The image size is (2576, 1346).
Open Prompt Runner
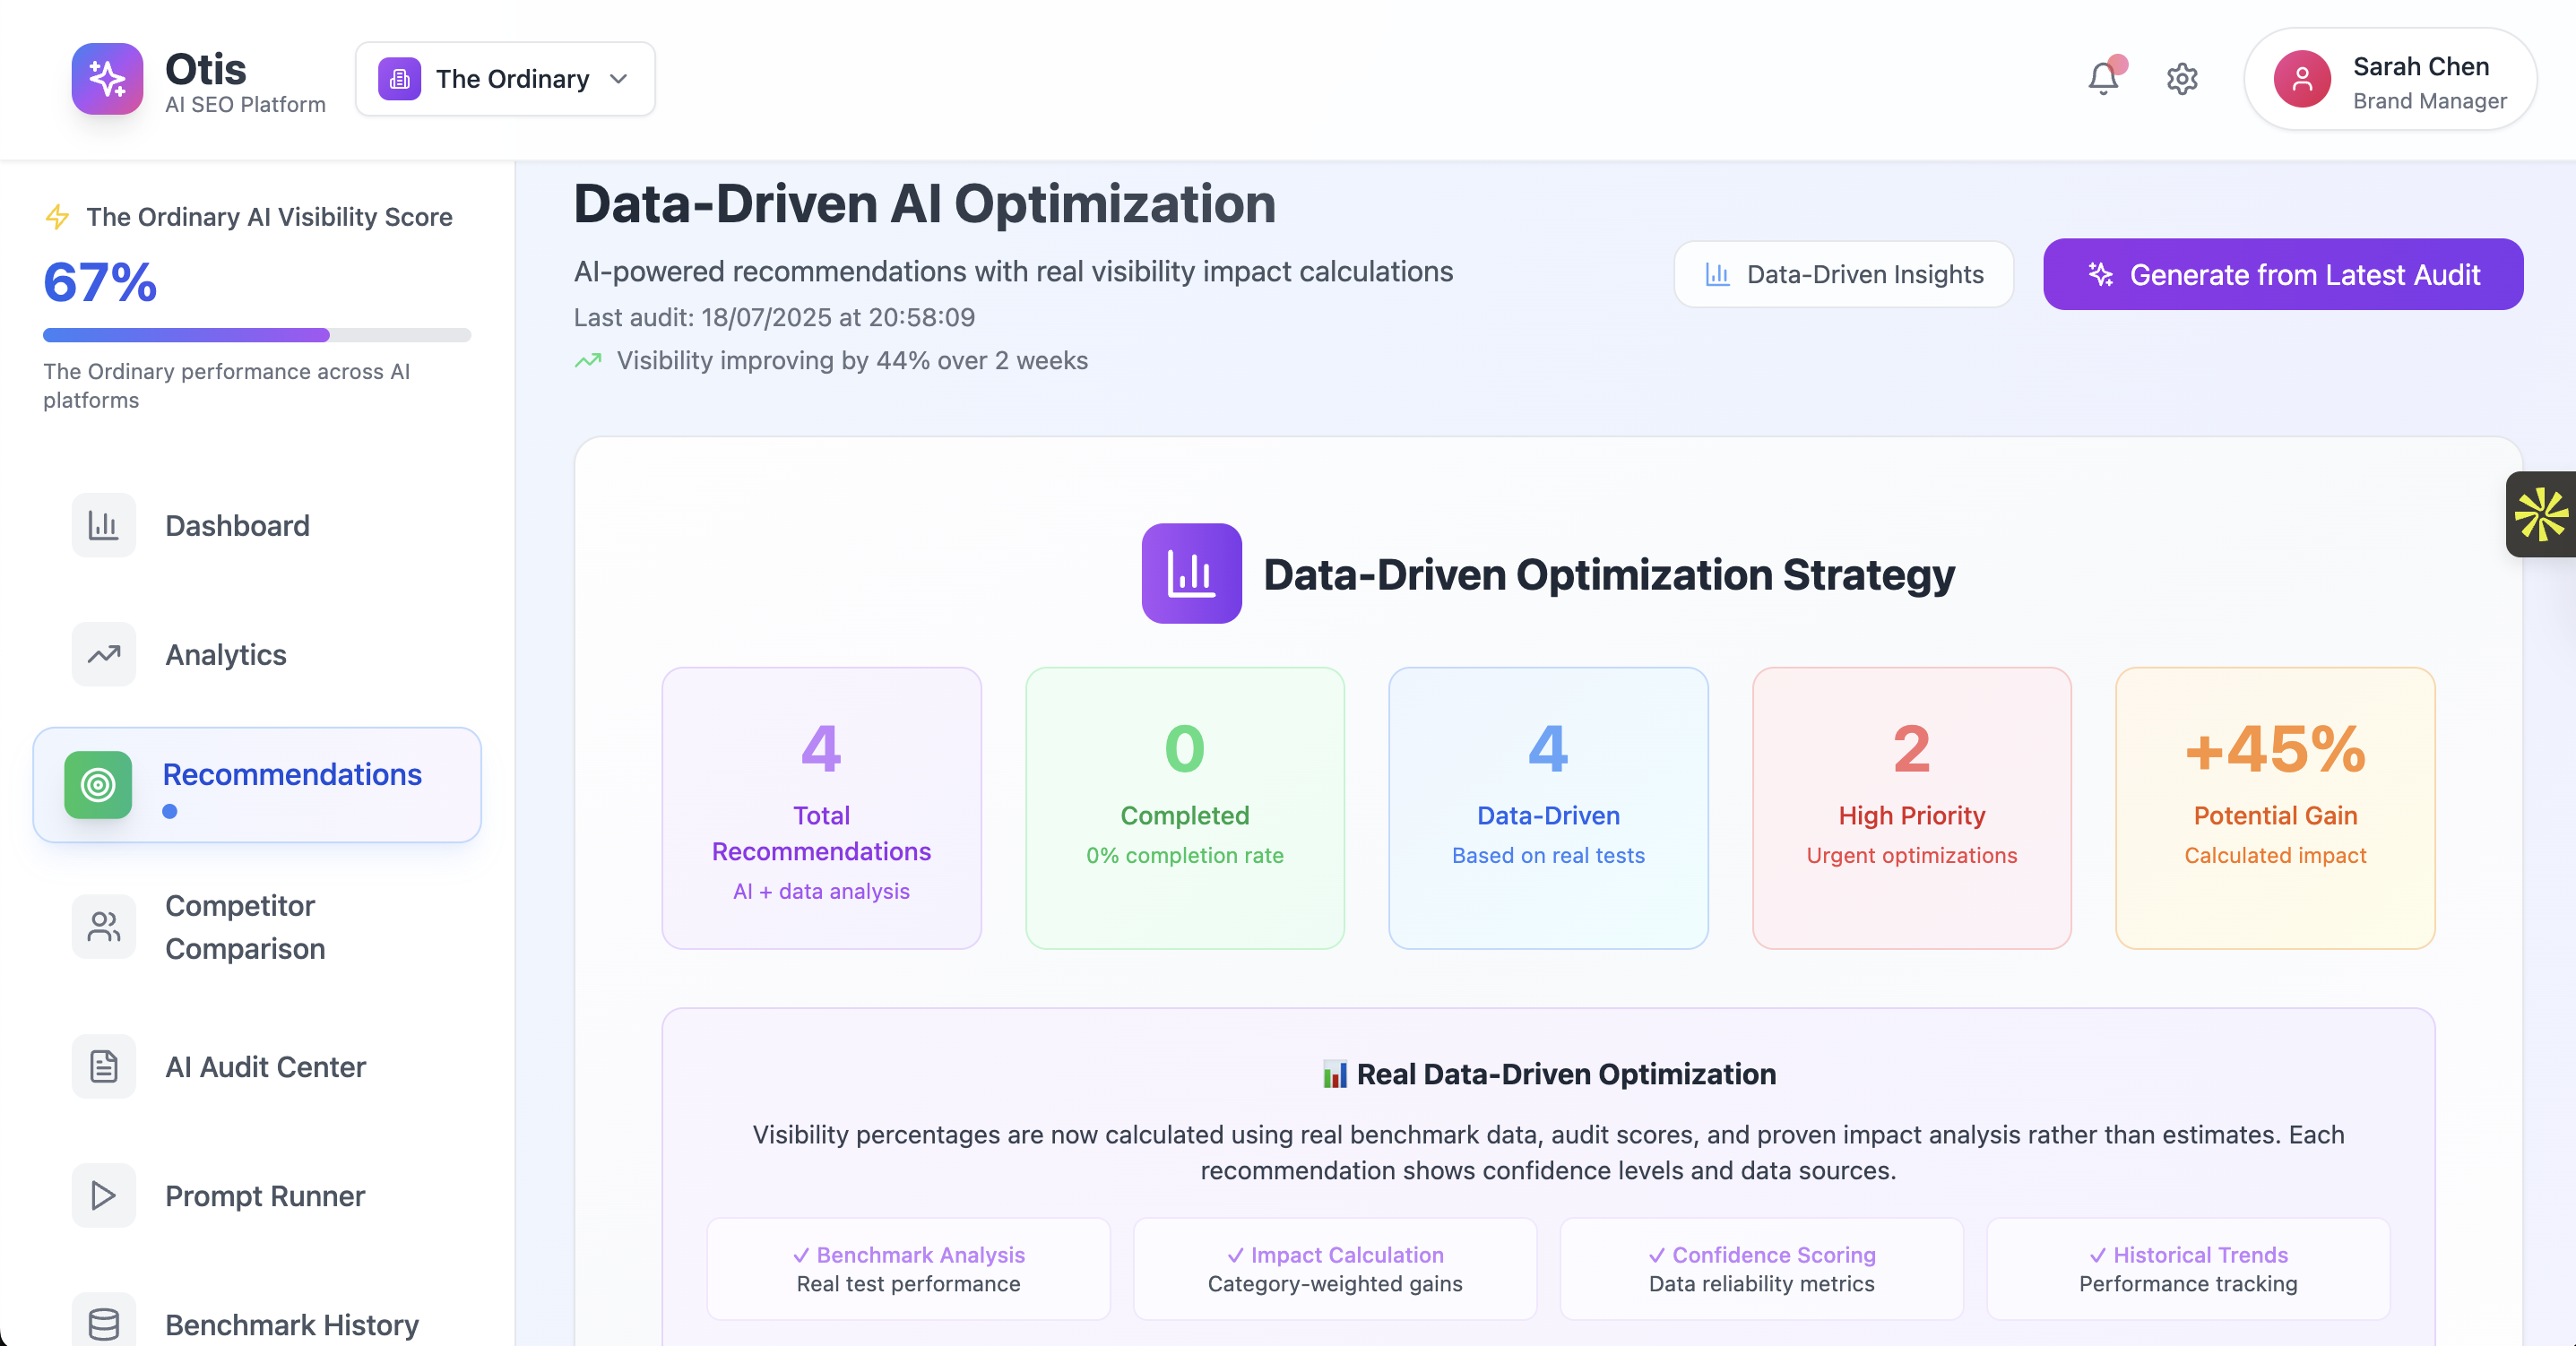tap(257, 1195)
